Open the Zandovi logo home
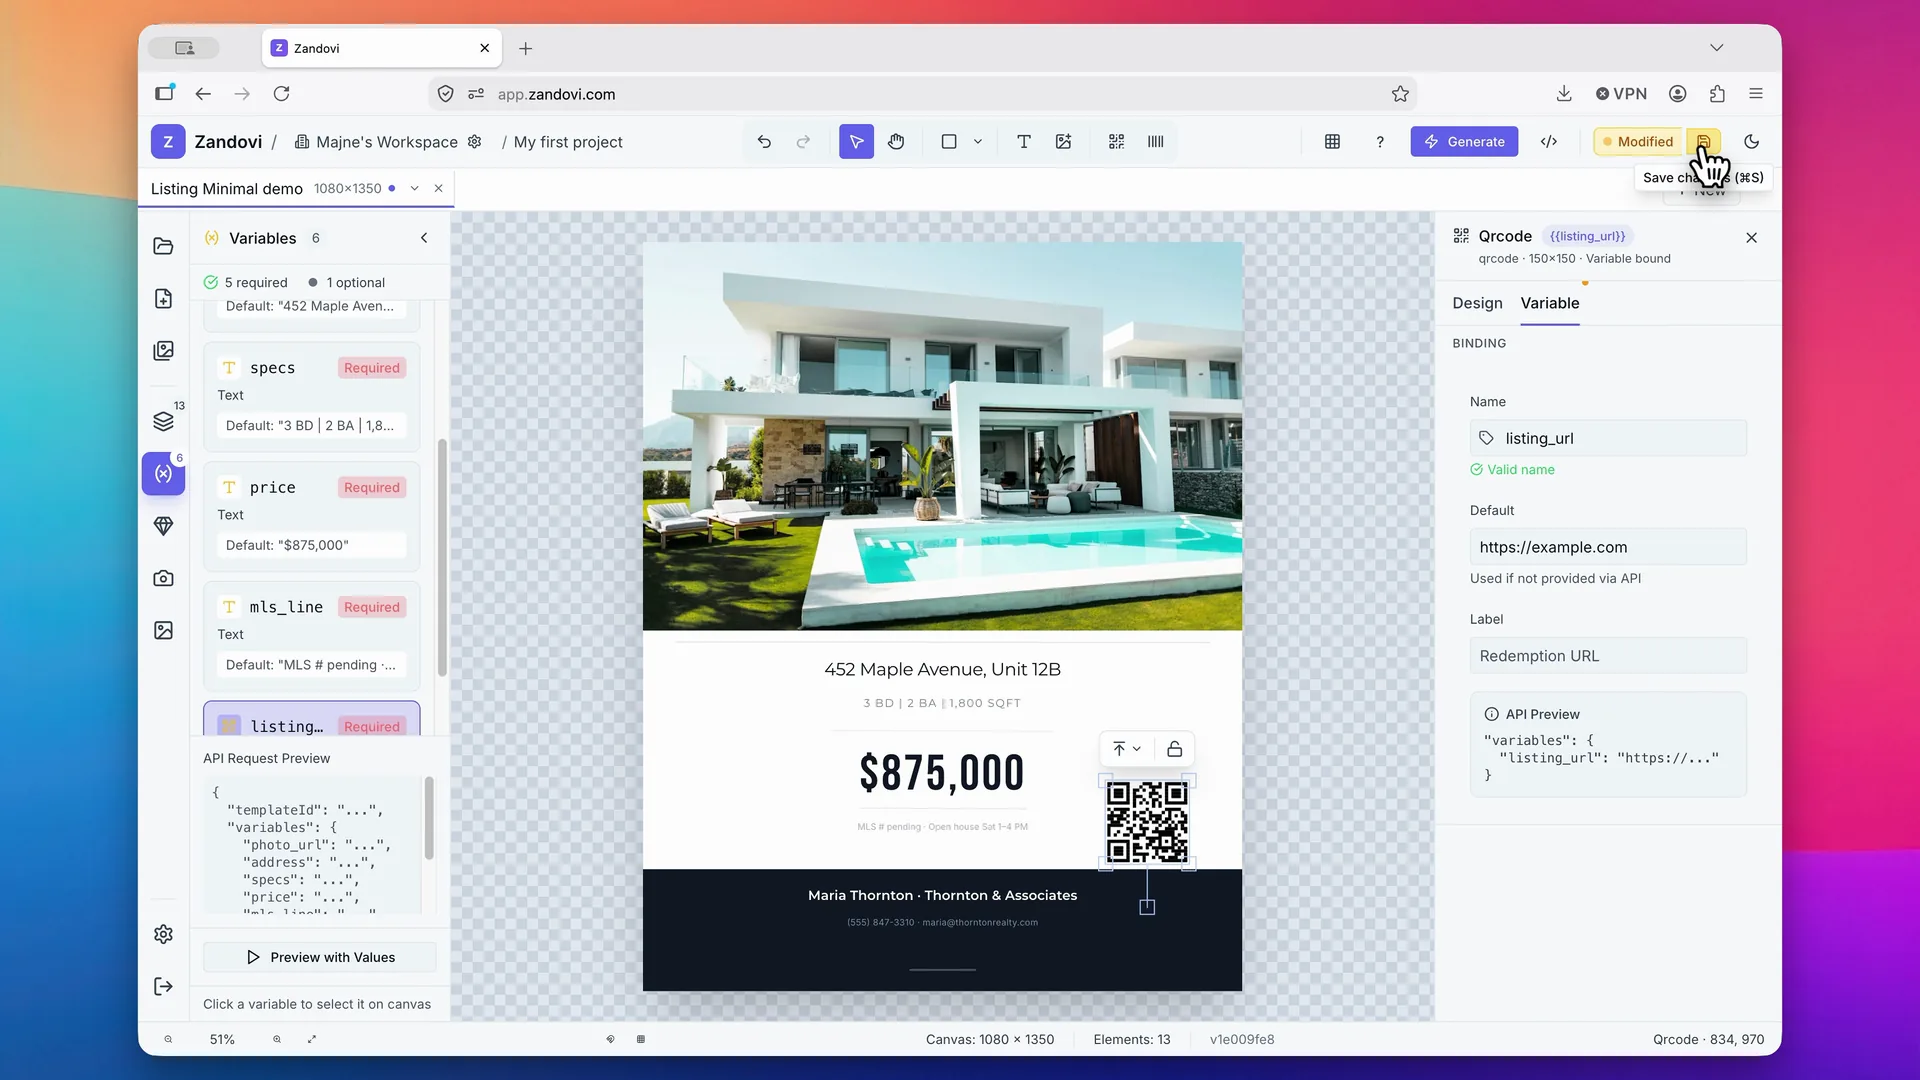Image resolution: width=1920 pixels, height=1080 pixels. point(168,142)
